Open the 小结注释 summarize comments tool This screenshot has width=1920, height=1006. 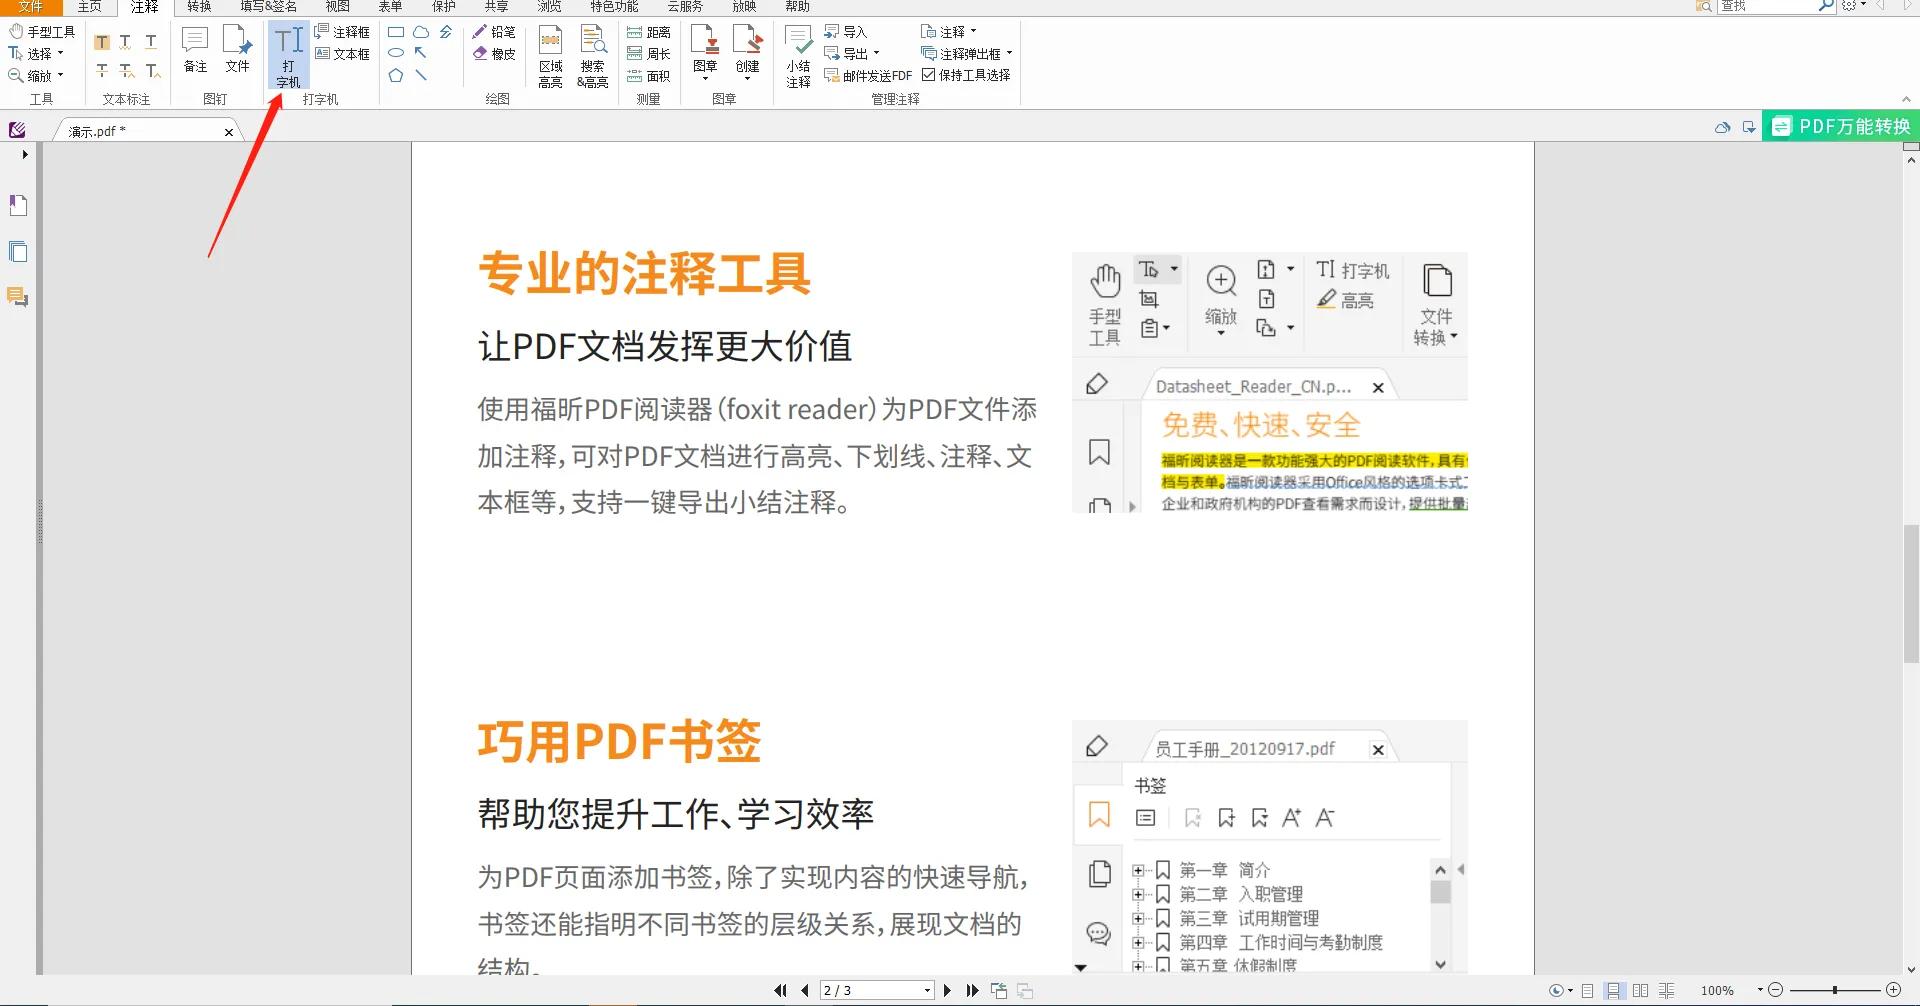[x=798, y=57]
